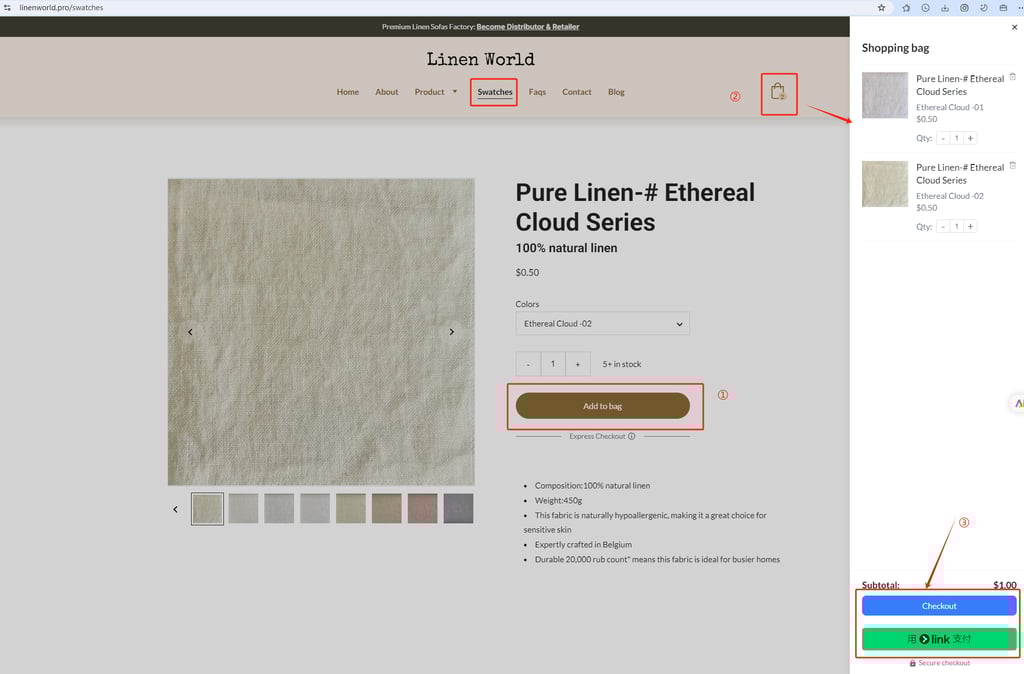Open the browser downloads icon
The width and height of the screenshot is (1024, 674).
point(945,8)
